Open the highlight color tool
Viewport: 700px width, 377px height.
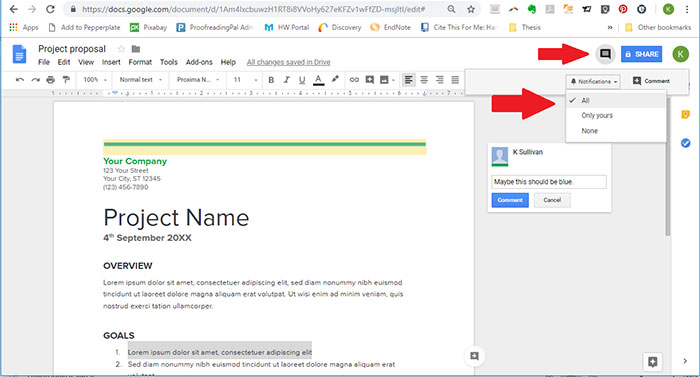pyautogui.click(x=335, y=80)
